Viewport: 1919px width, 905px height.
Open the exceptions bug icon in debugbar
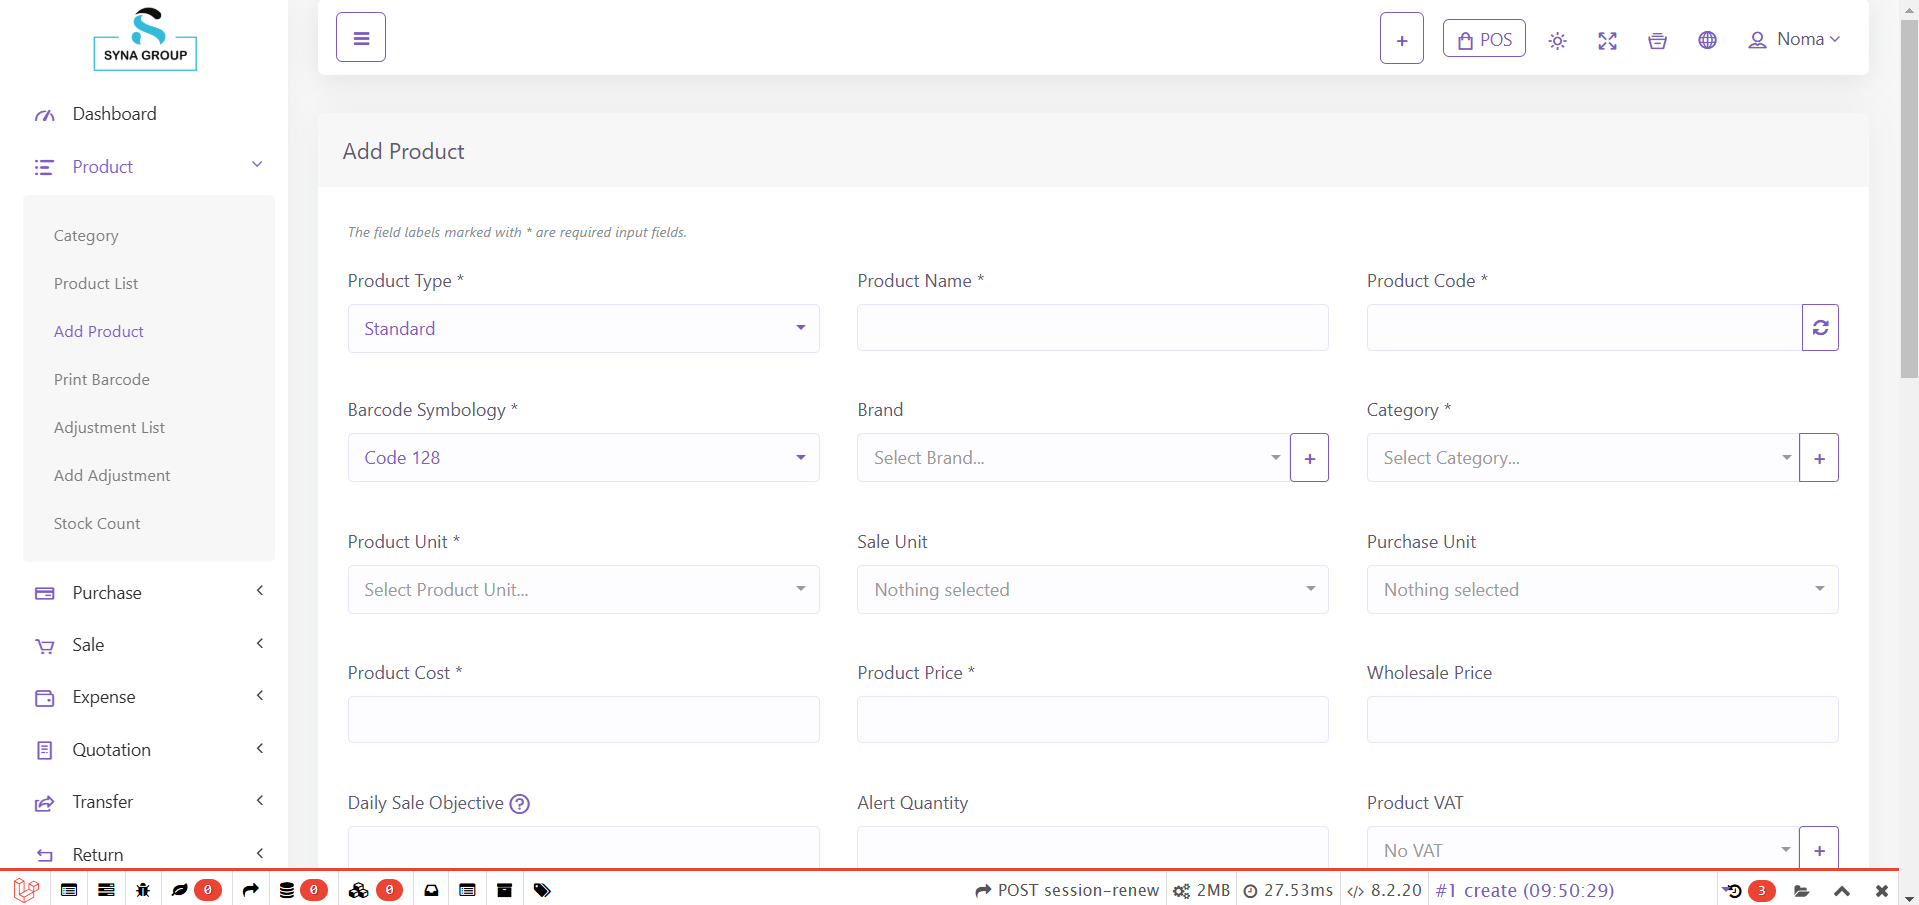143,890
